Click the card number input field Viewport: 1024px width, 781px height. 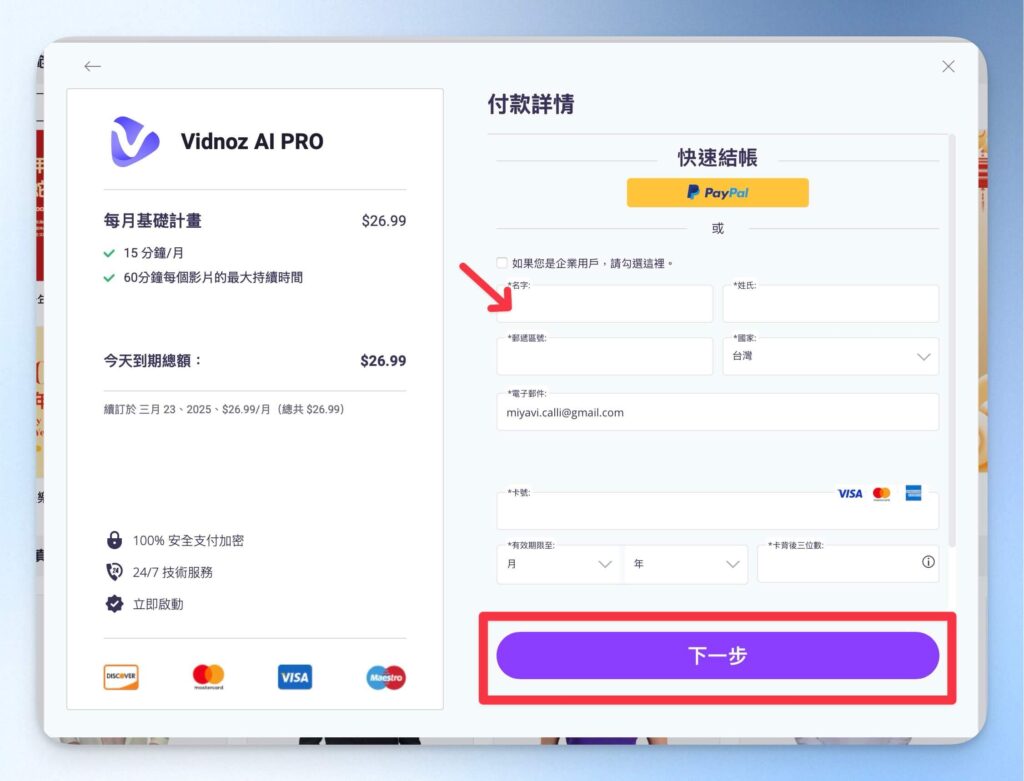[717, 511]
